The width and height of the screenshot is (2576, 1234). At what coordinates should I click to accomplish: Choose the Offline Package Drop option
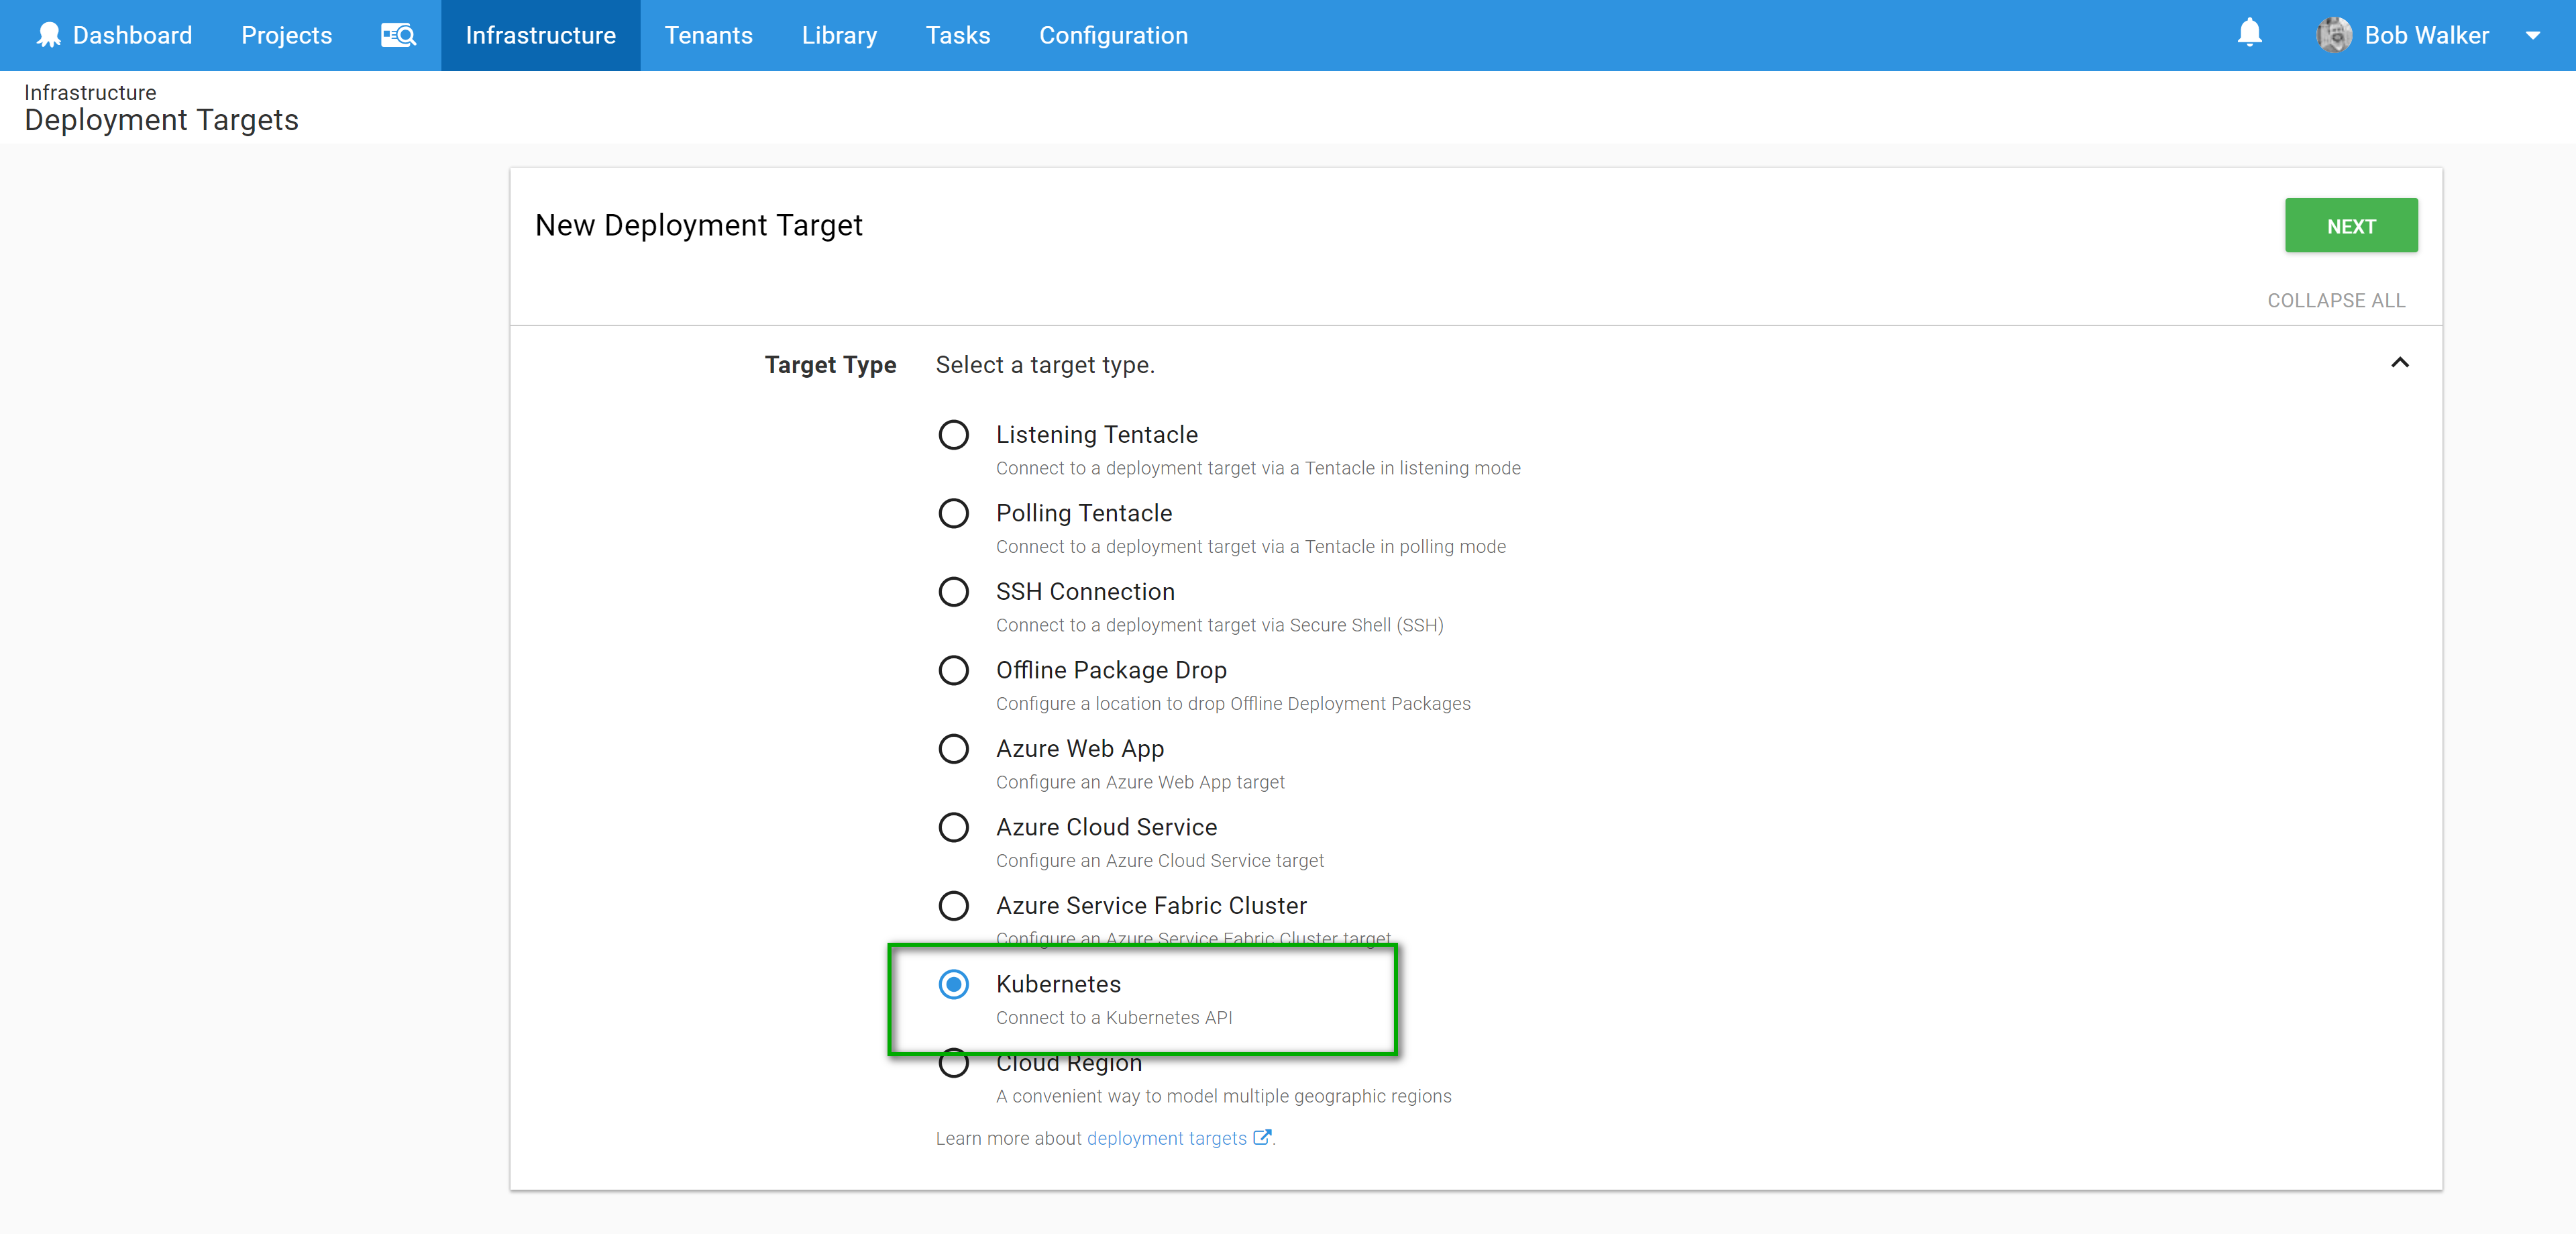pyautogui.click(x=953, y=670)
